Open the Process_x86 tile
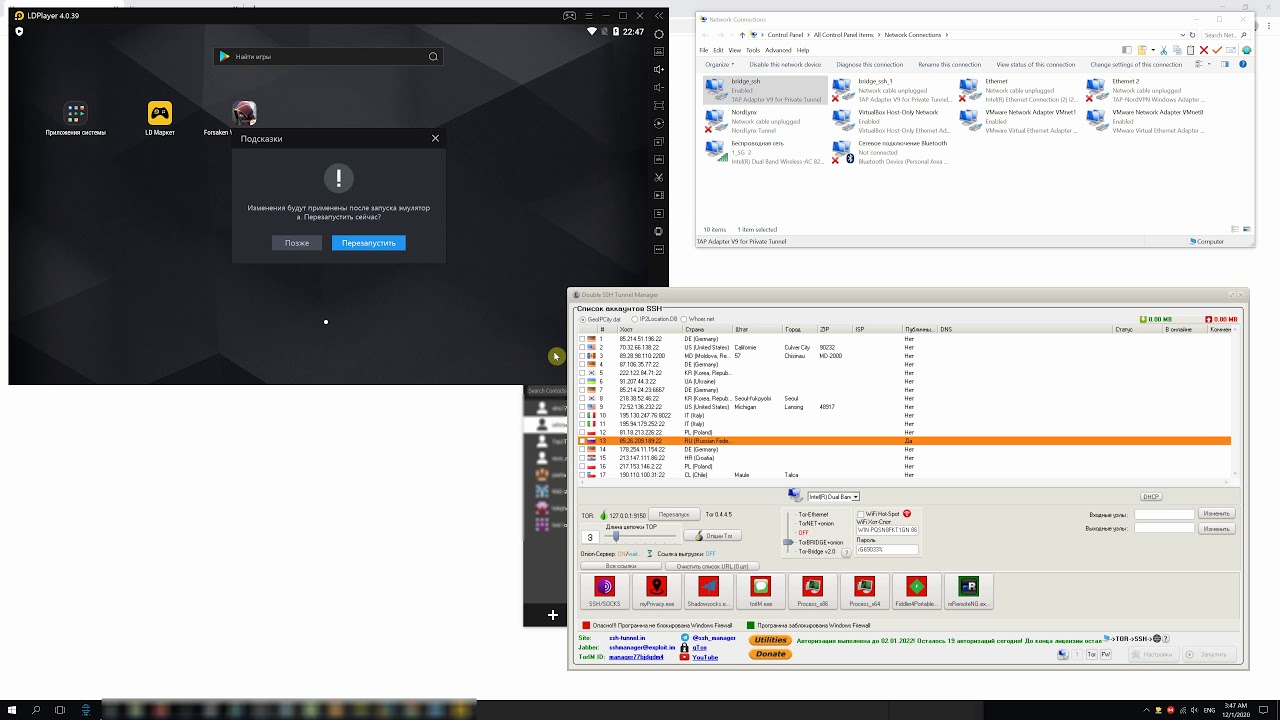The image size is (1280, 720). [x=812, y=591]
